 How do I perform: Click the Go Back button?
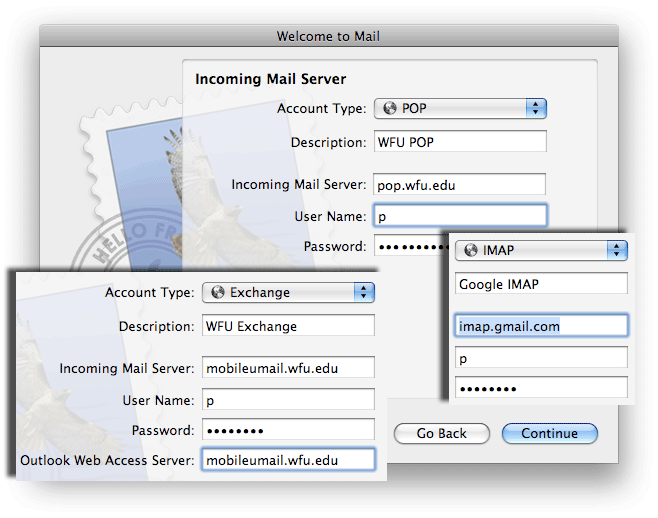point(441,433)
